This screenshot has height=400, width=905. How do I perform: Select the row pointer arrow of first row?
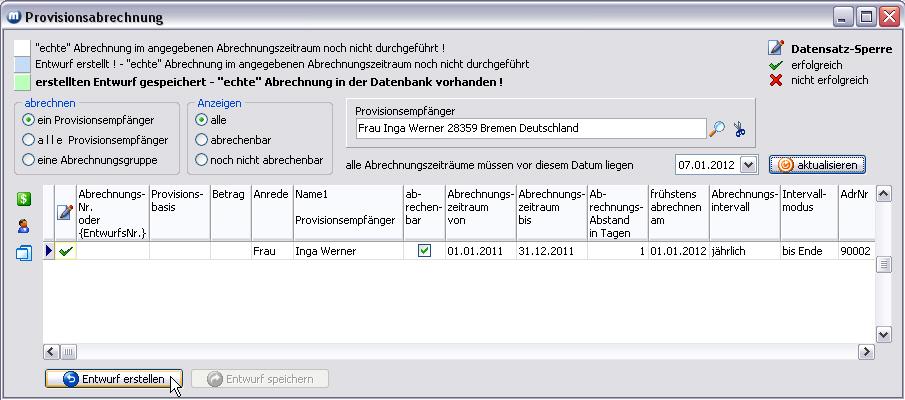pos(49,252)
